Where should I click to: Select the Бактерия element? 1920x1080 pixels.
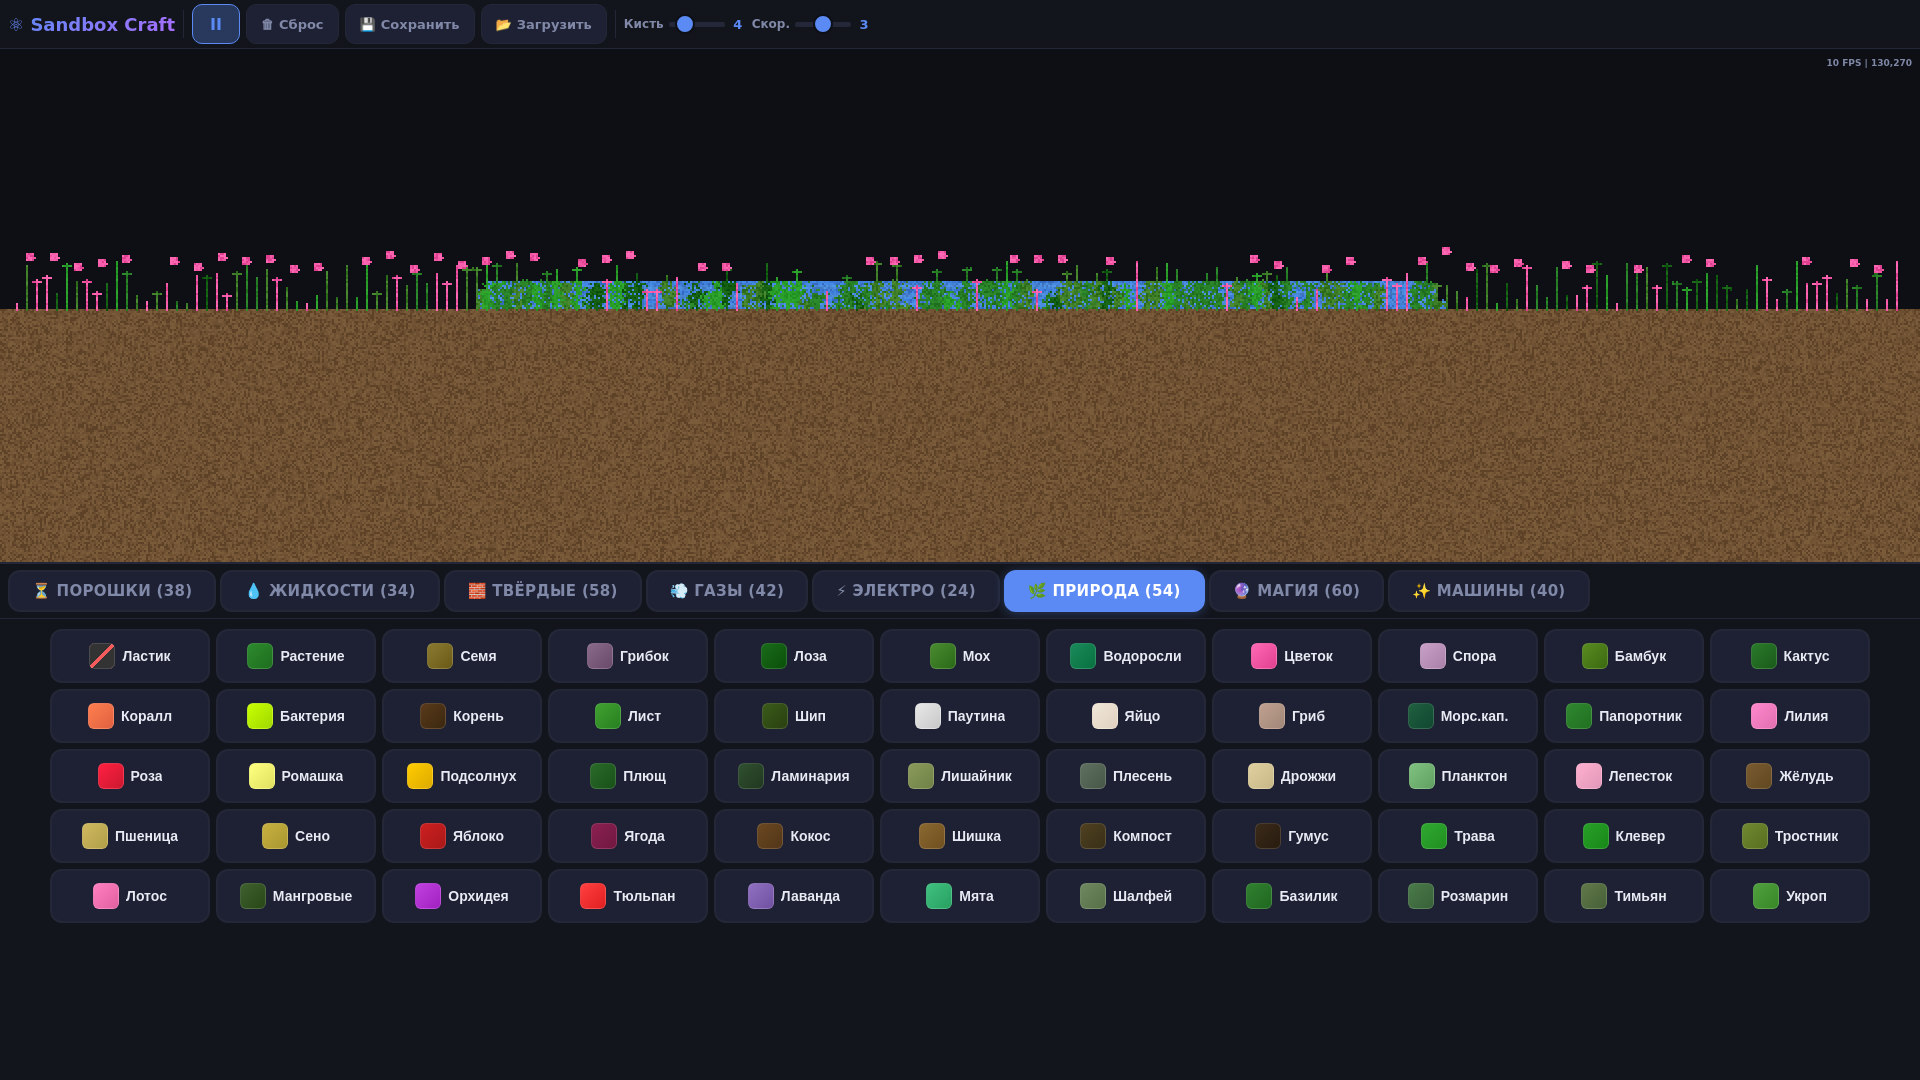pos(296,716)
